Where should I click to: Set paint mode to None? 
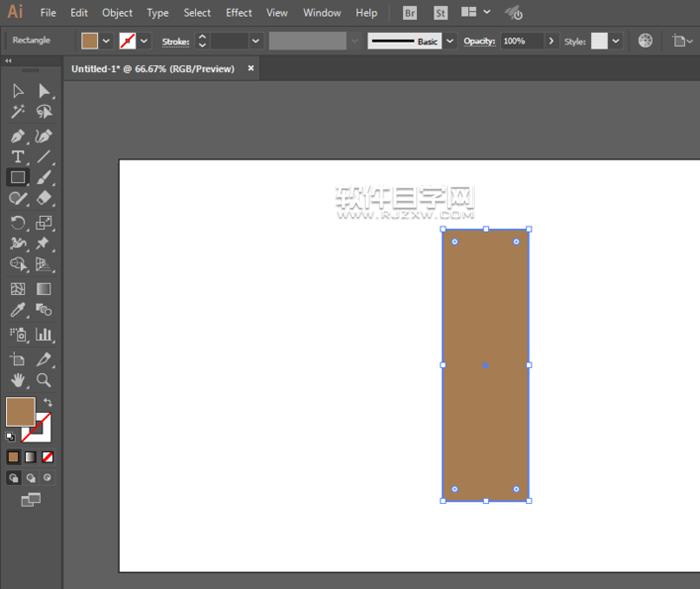point(47,457)
